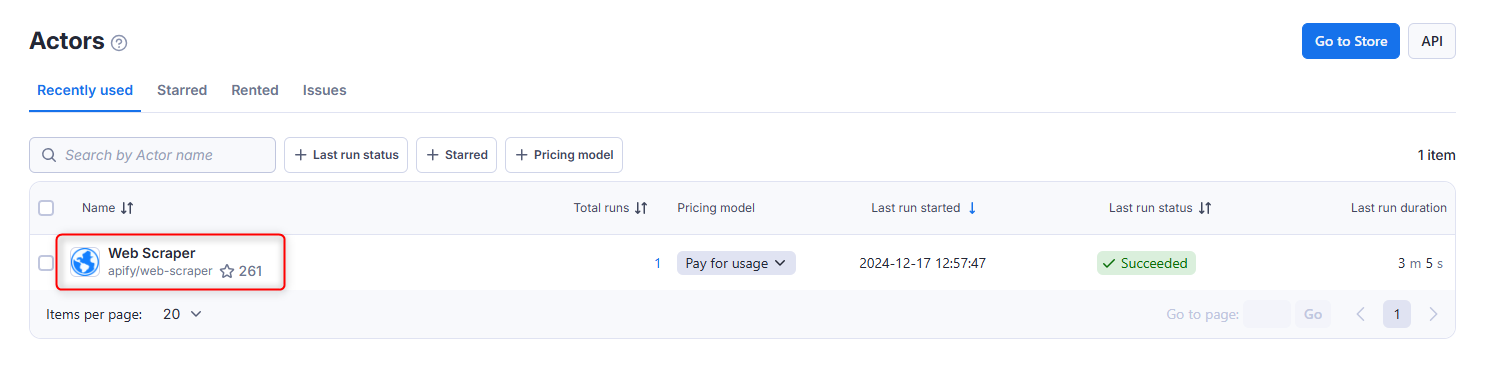
Task: Switch to the Starred tab
Action: (182, 90)
